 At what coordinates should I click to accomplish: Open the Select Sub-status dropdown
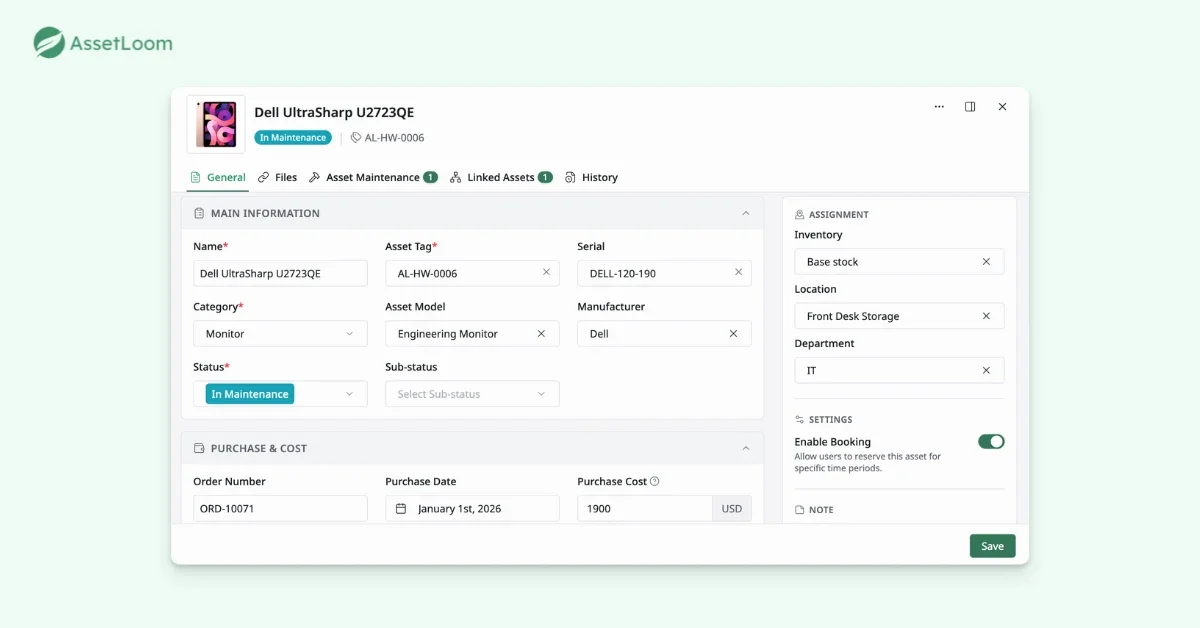[x=472, y=394]
